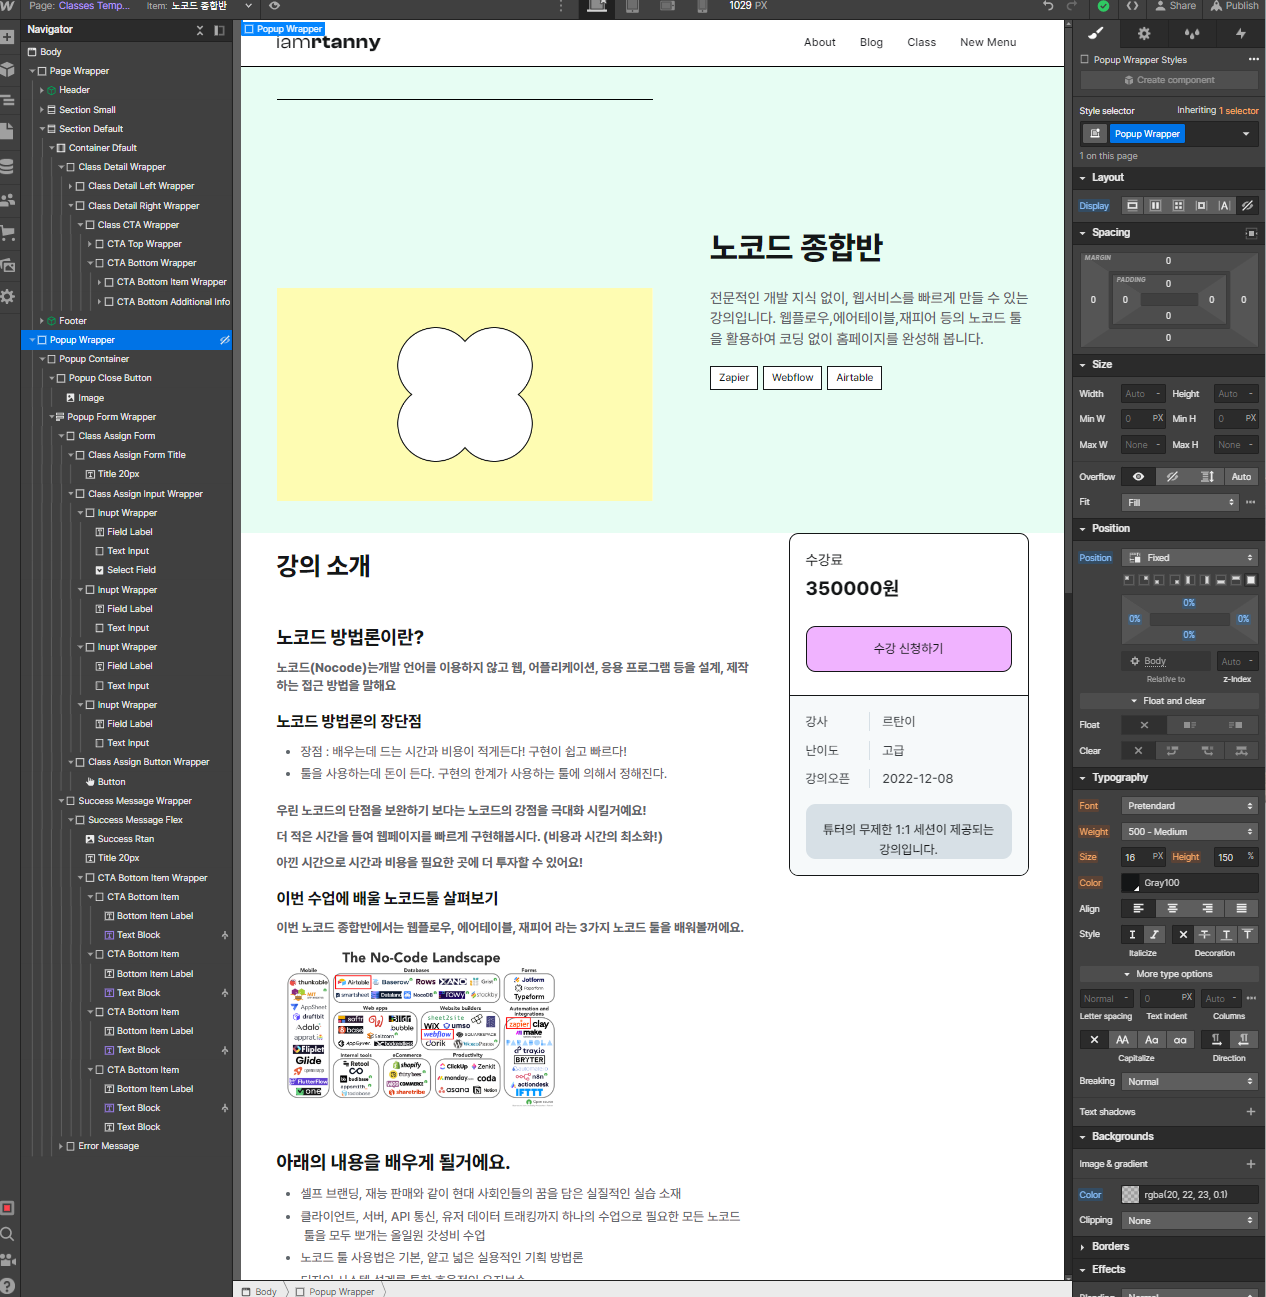
Task: Set overflow to hidden
Action: (1173, 477)
